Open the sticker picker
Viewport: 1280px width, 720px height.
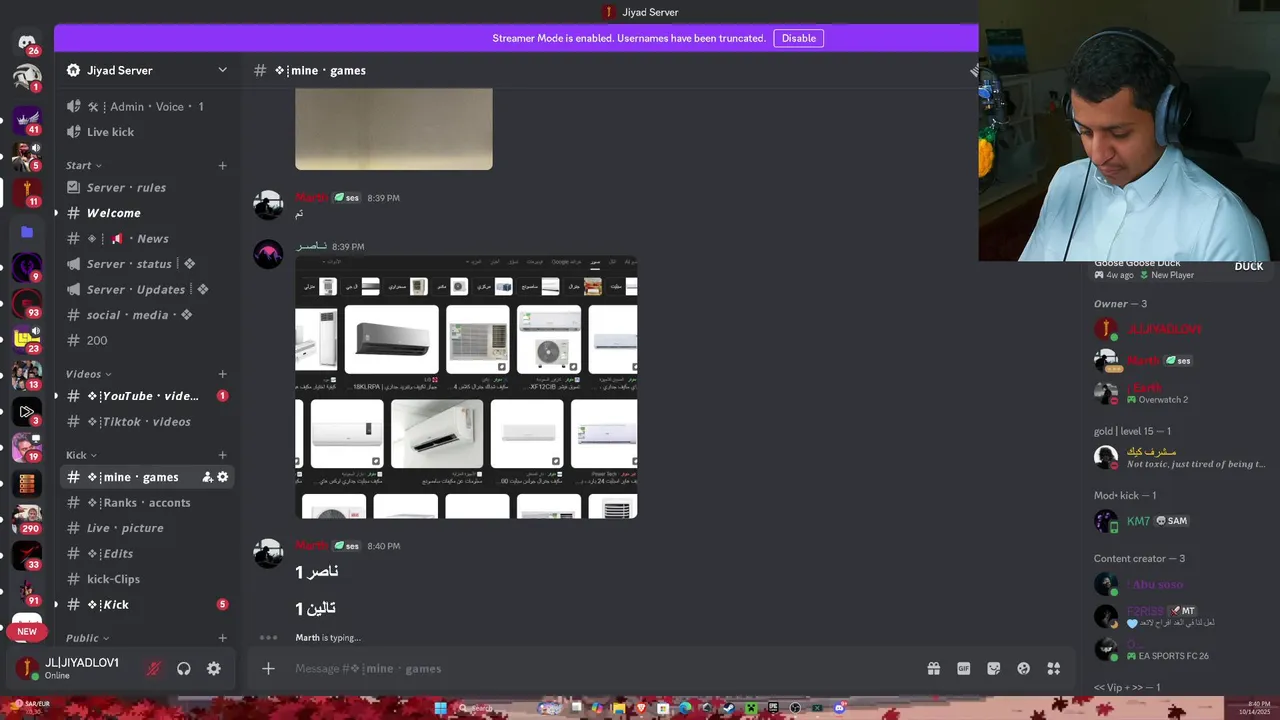tap(994, 669)
